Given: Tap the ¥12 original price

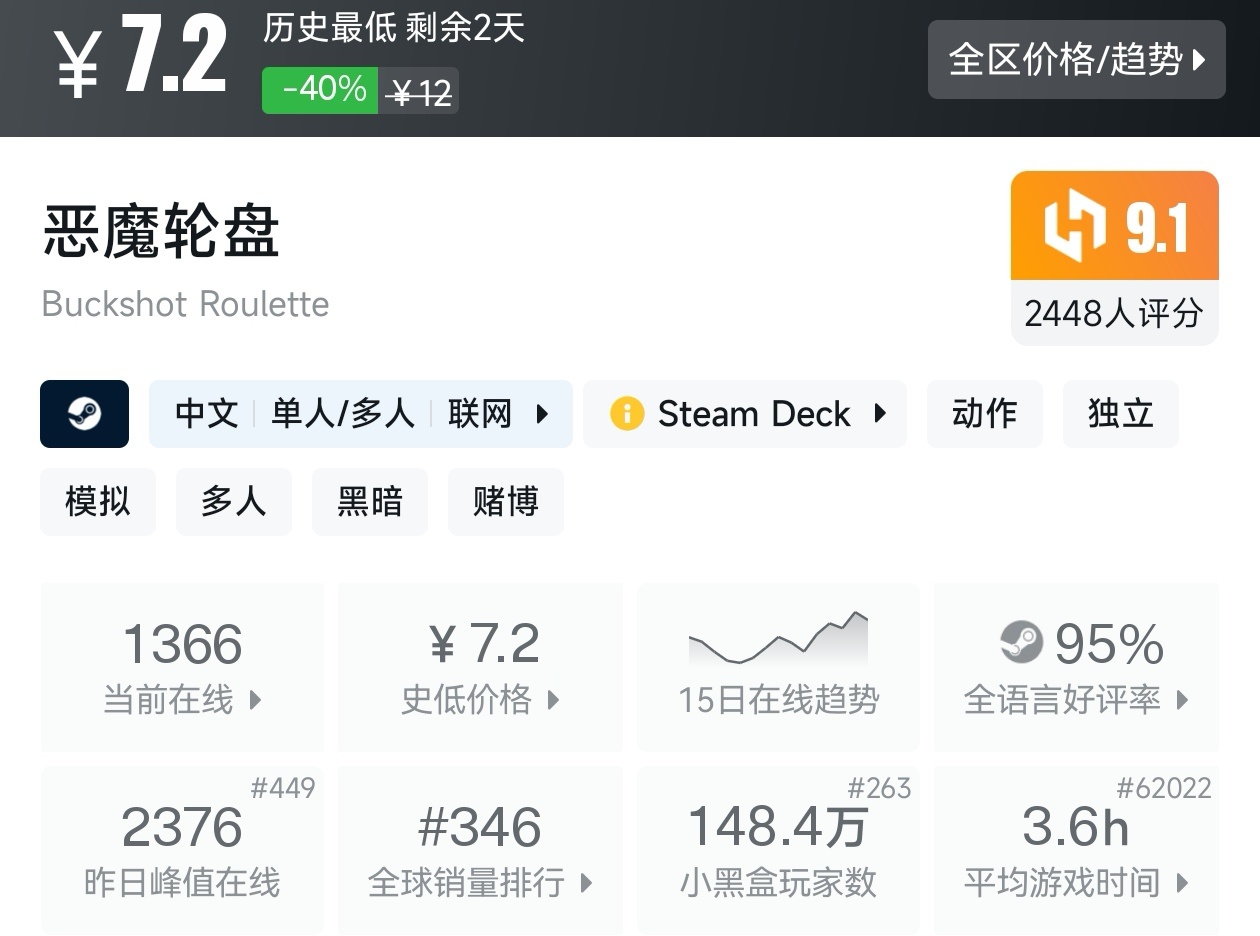Looking at the screenshot, I should 419,91.
